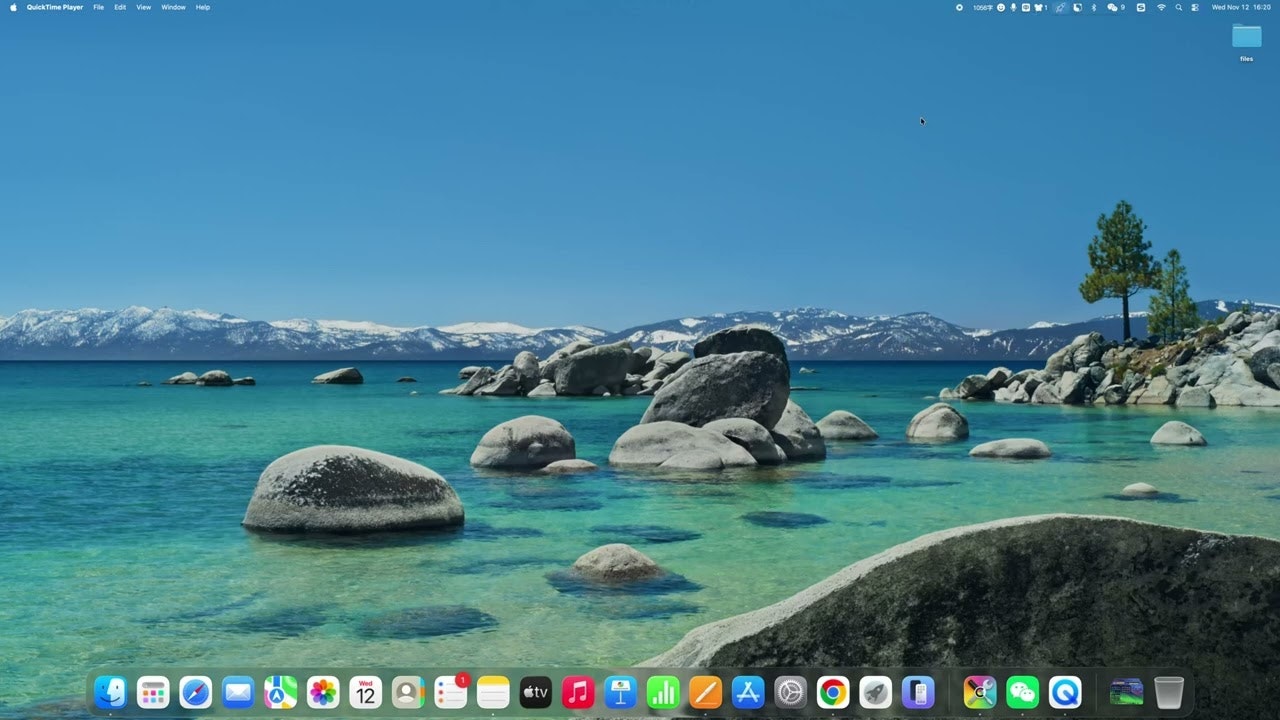
Task: Open the rocket app in the Dock
Action: [876, 692]
